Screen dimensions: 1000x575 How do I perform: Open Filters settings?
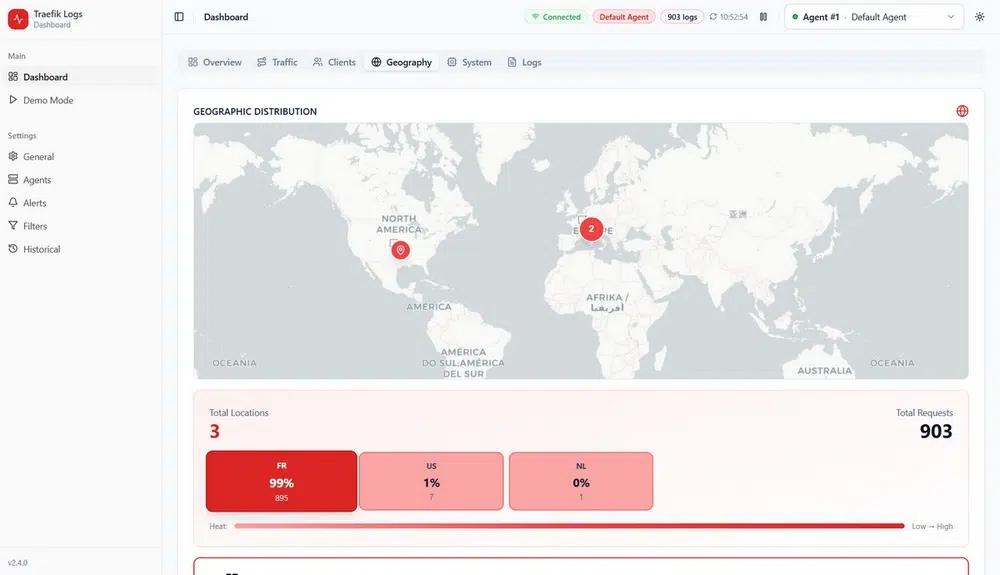click(80, 226)
